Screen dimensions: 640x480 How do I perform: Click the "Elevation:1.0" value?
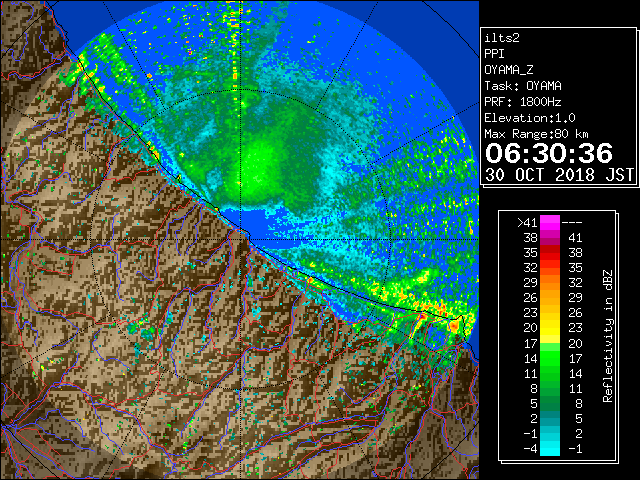(530, 118)
